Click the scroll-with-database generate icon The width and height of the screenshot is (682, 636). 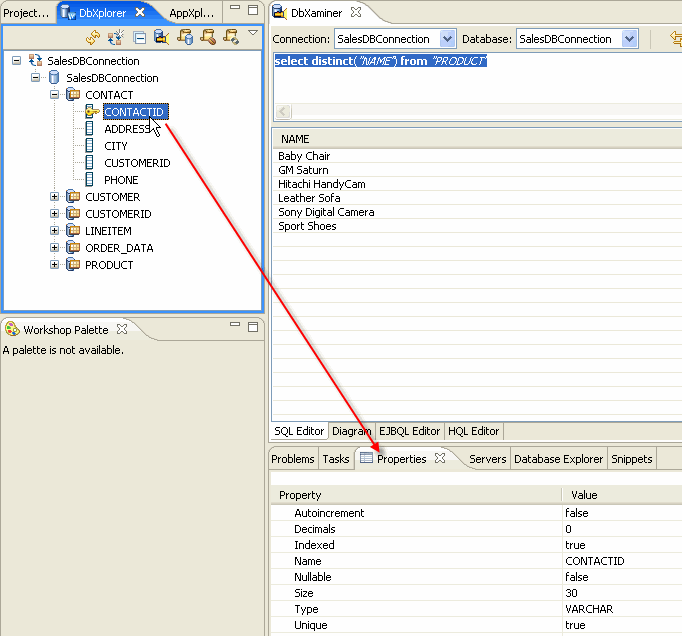[185, 38]
